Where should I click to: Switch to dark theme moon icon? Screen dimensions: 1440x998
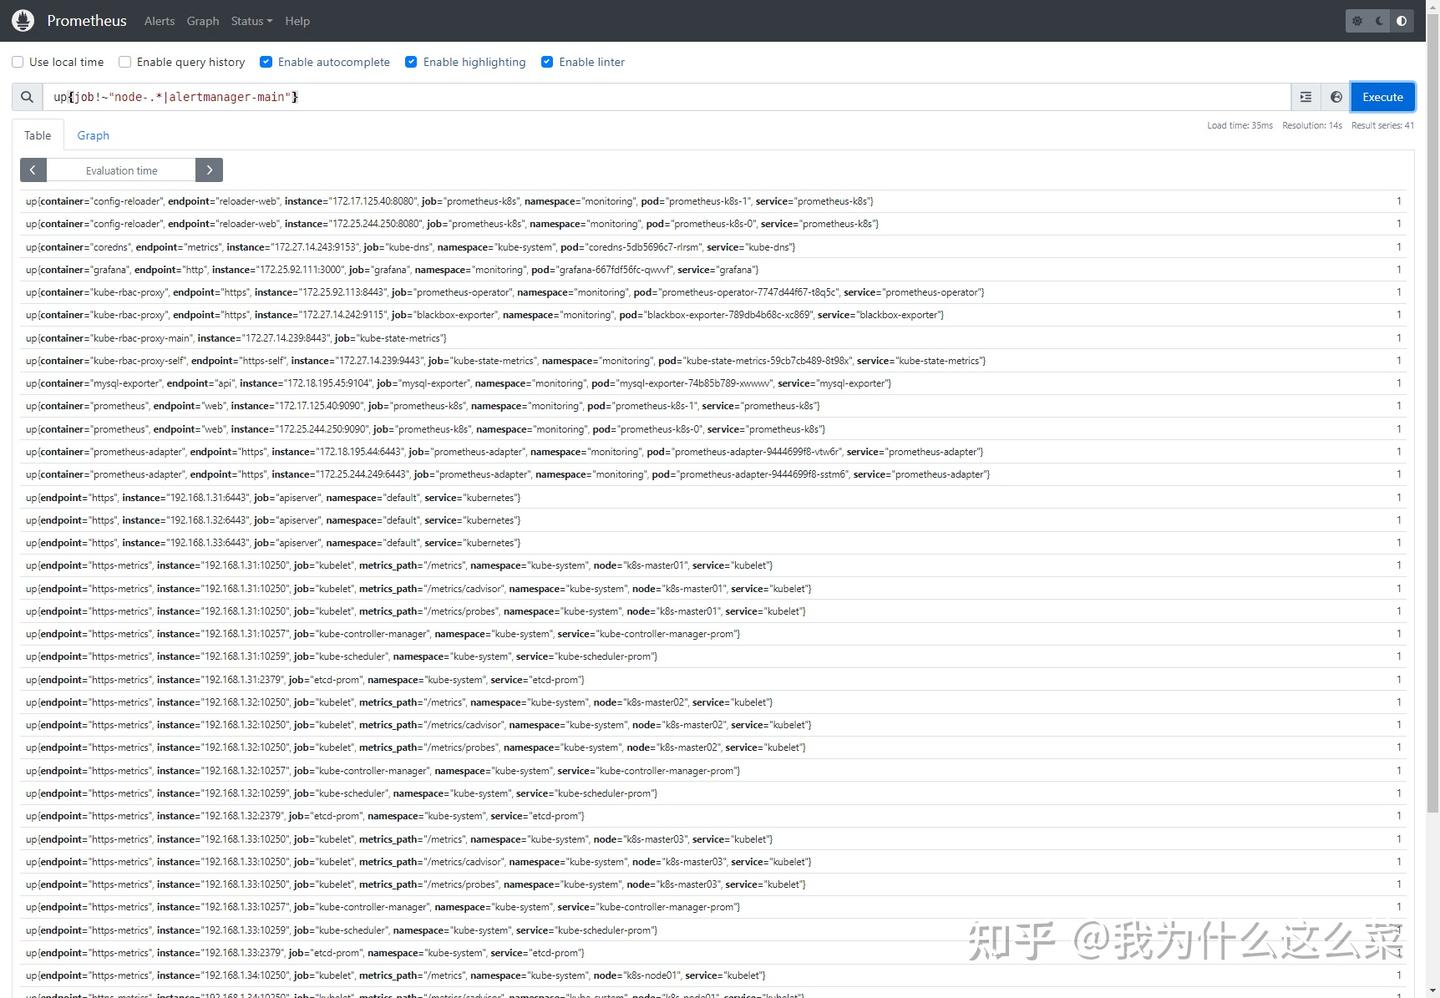point(1379,20)
